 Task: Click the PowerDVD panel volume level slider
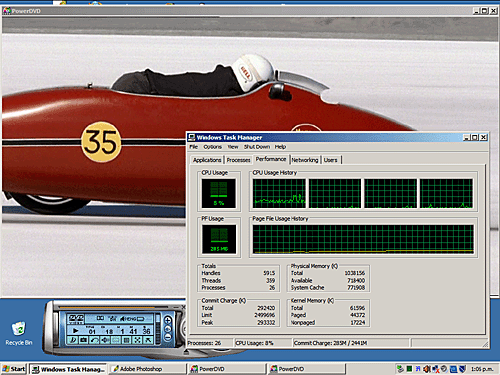pyautogui.click(x=158, y=329)
